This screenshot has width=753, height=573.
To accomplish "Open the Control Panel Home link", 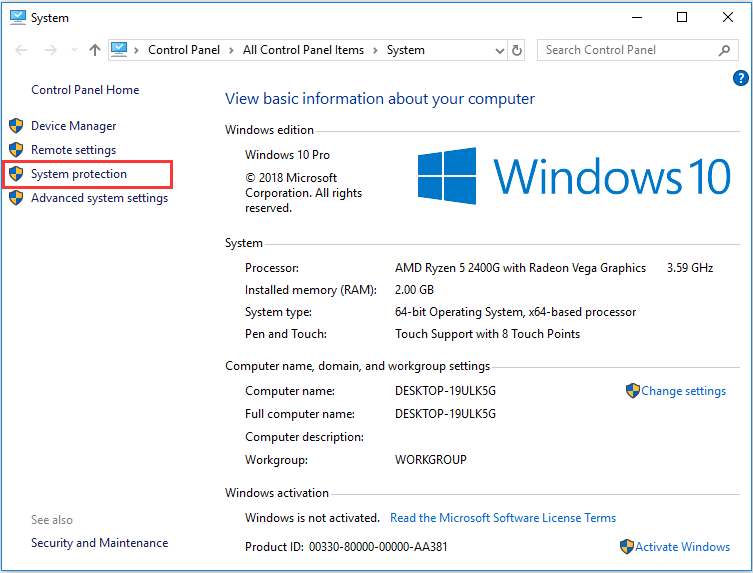I will click(85, 90).
